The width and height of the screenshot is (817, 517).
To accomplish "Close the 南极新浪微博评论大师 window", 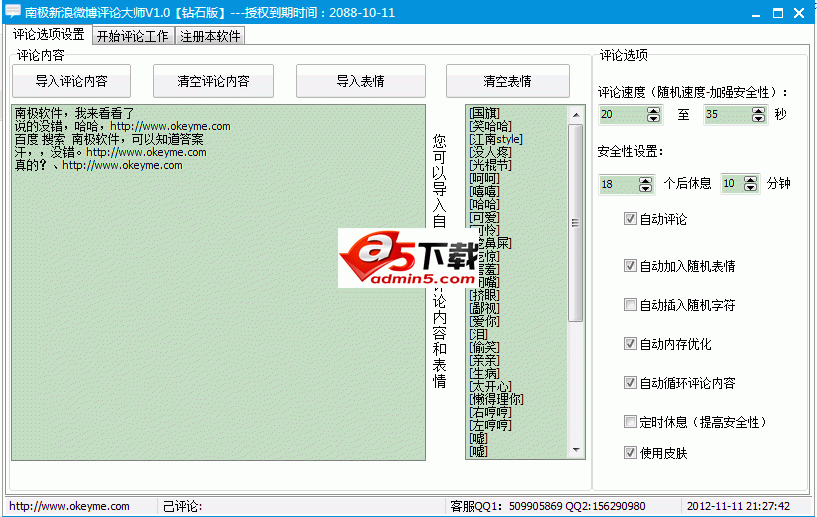I will (799, 13).
